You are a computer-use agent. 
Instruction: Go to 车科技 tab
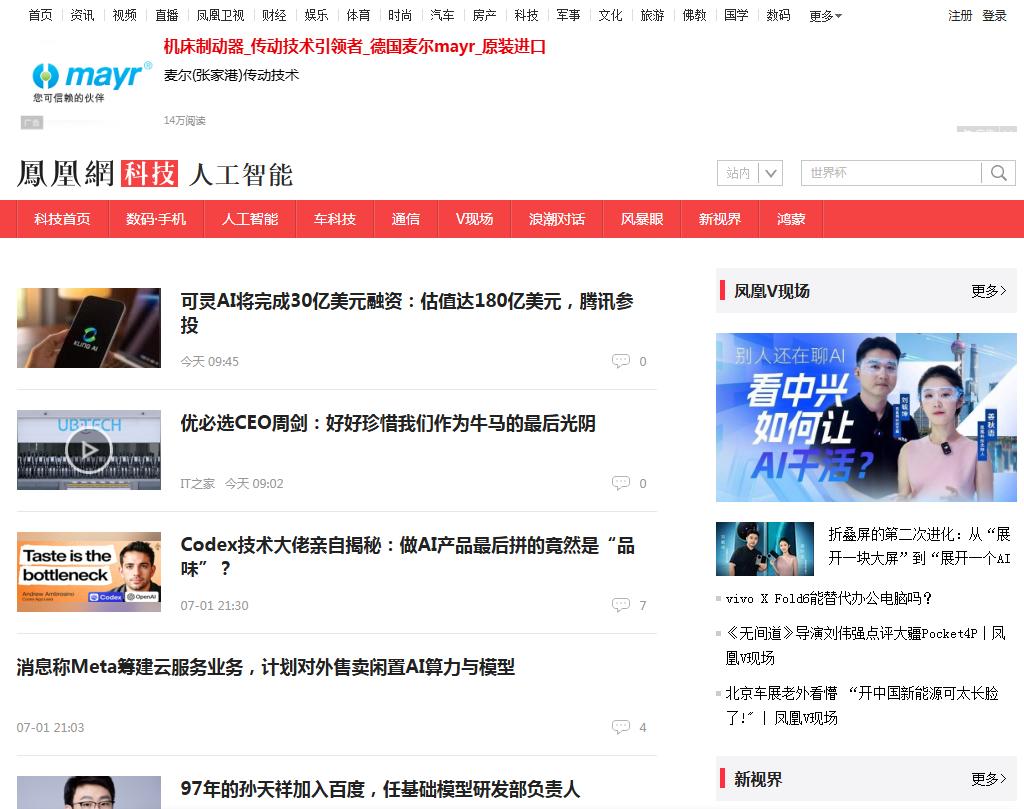tap(334, 219)
